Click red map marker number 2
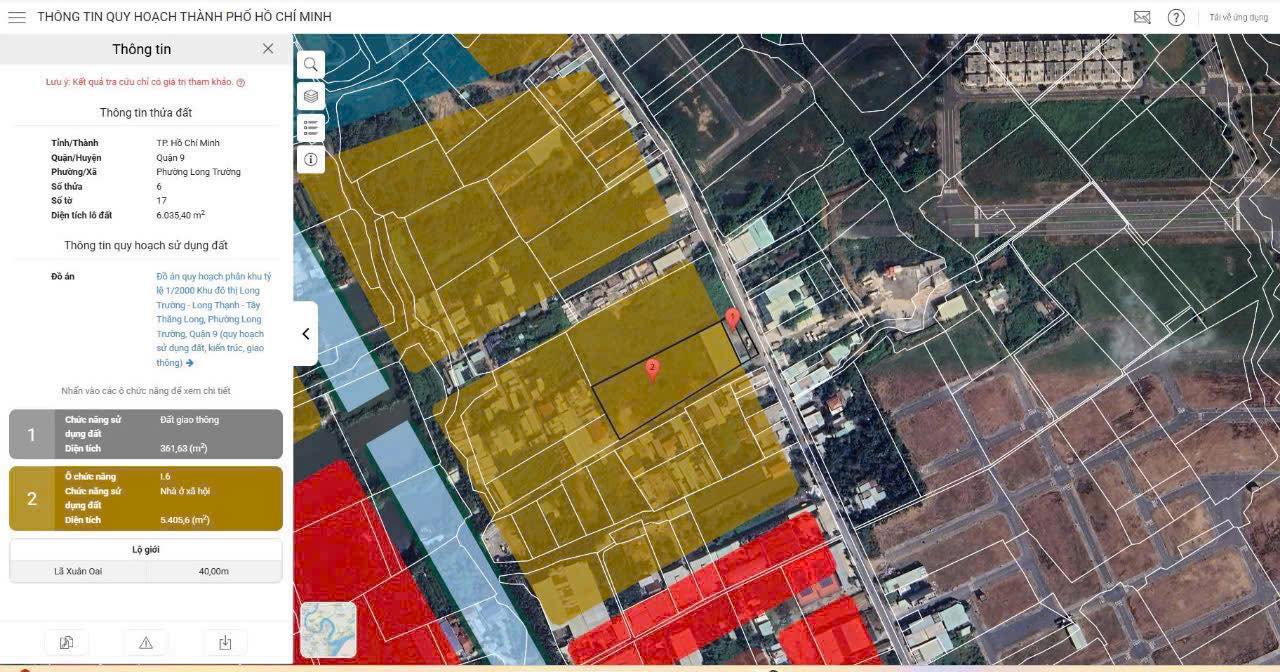This screenshot has height=672, width=1280. [652, 369]
